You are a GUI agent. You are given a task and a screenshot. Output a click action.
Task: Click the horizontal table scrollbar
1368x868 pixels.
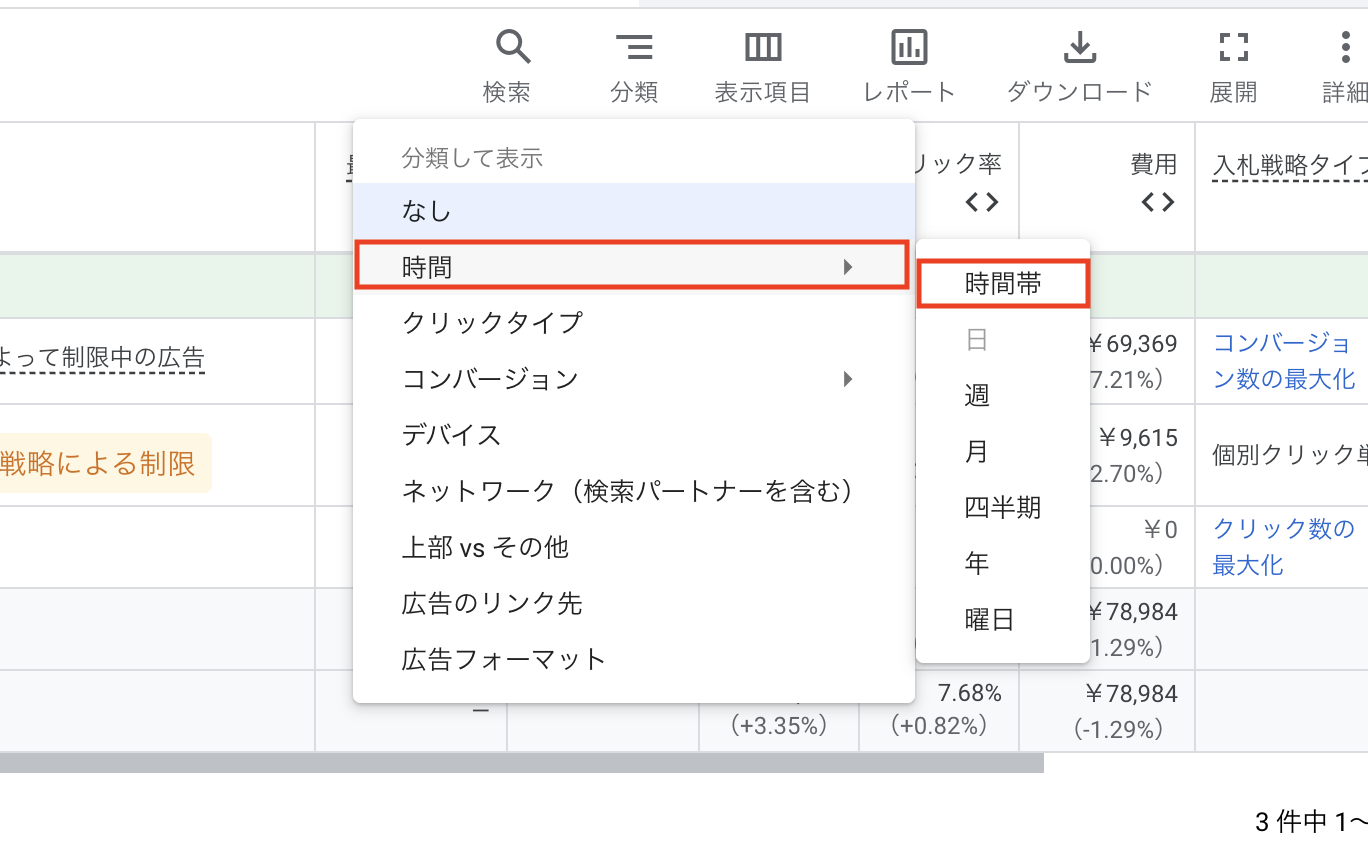520,763
